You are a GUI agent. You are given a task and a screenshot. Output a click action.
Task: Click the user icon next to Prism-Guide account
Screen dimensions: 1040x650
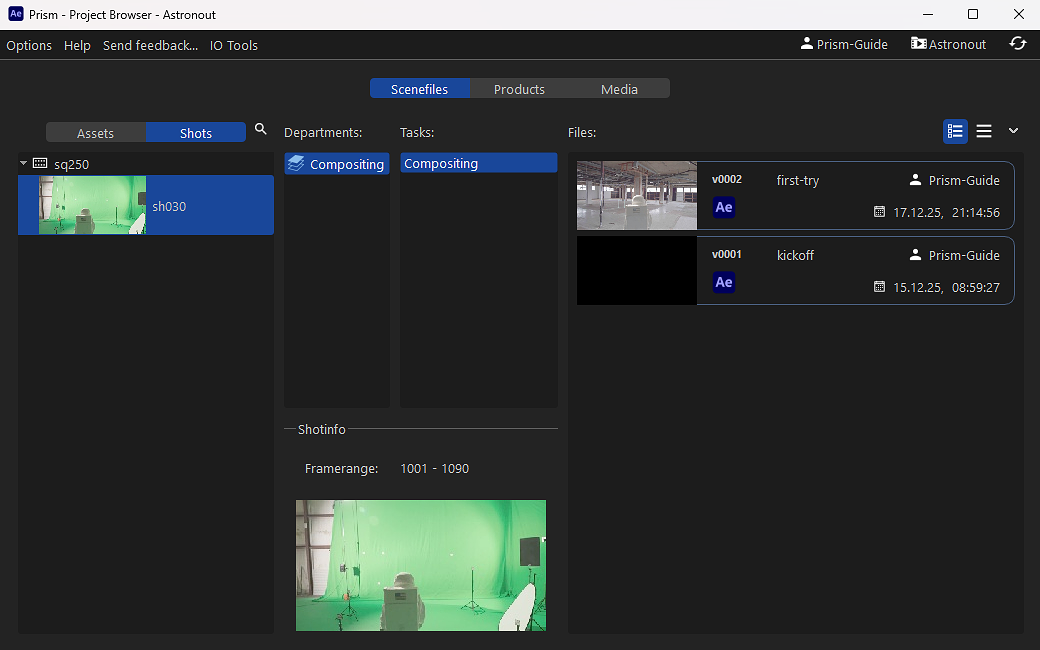point(806,44)
